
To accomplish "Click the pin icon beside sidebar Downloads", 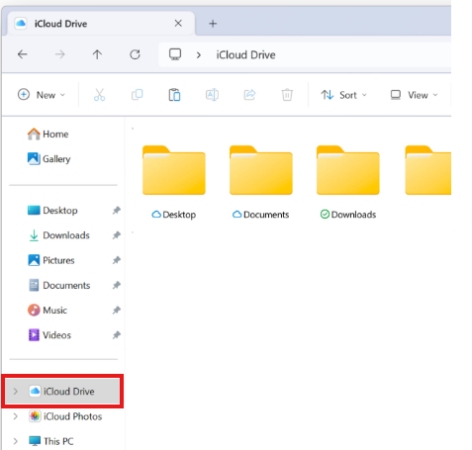I will click(x=116, y=235).
